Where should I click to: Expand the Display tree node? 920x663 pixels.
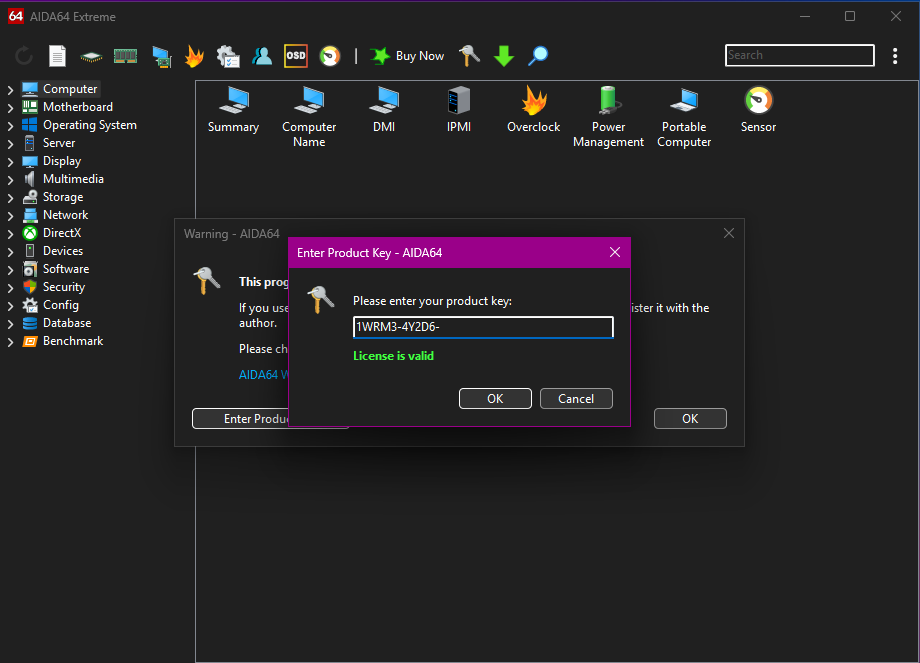click(x=10, y=162)
